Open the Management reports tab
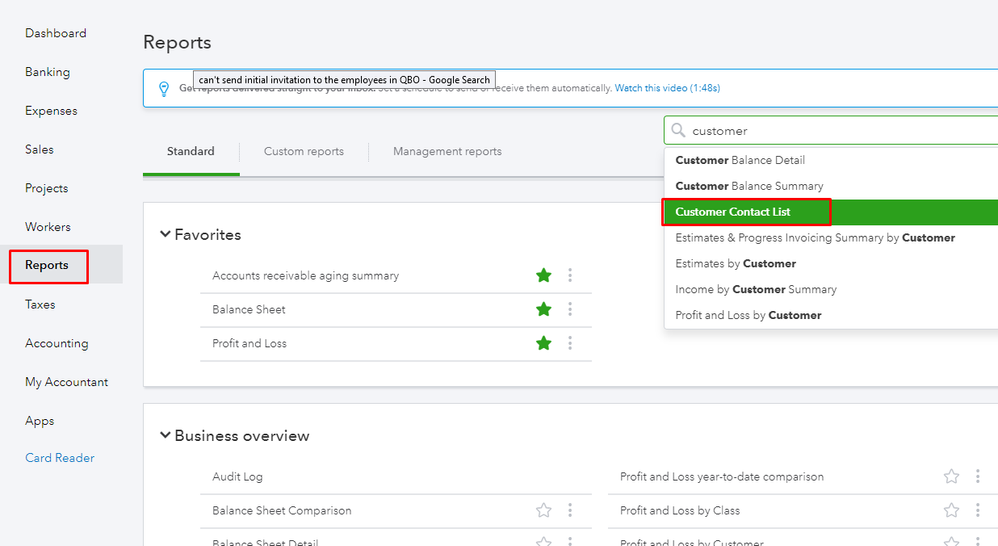The image size is (998, 546). 447,152
